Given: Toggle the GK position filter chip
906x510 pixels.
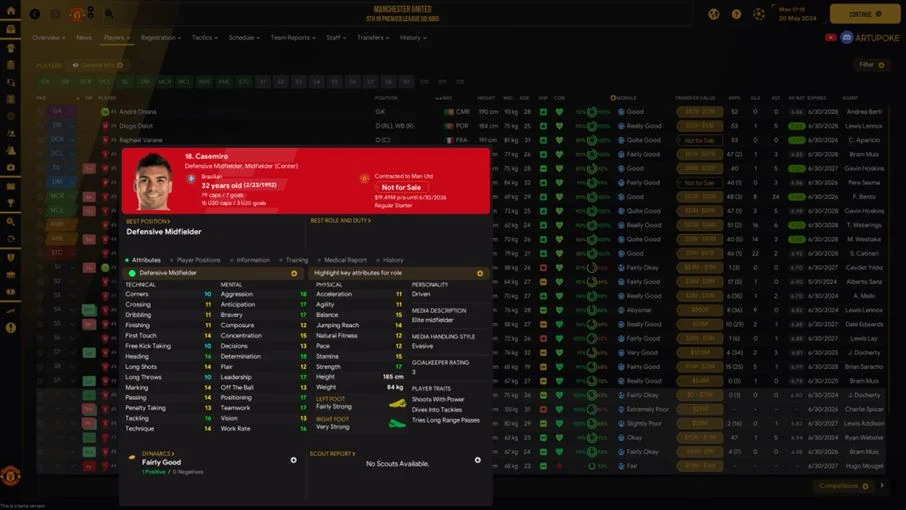Looking at the screenshot, I should click(45, 82).
